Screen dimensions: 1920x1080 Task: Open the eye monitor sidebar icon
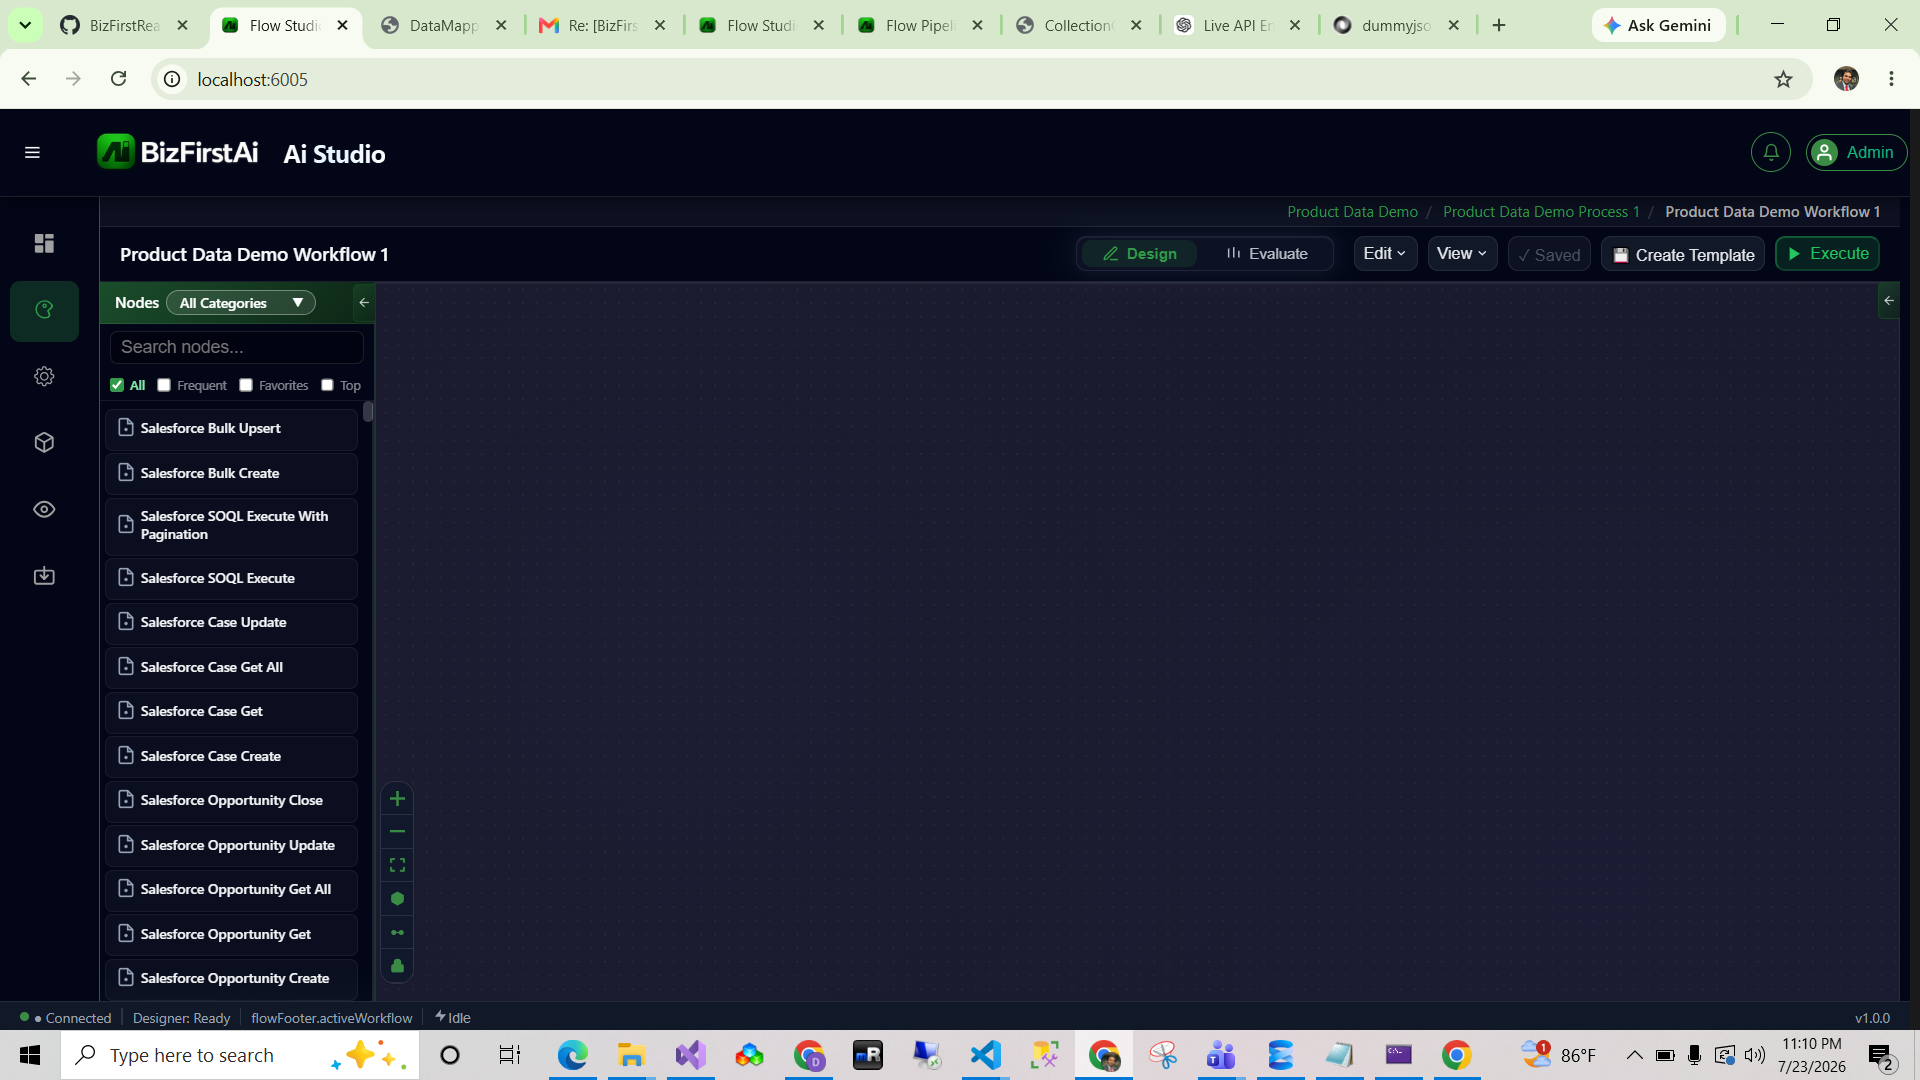[44, 509]
